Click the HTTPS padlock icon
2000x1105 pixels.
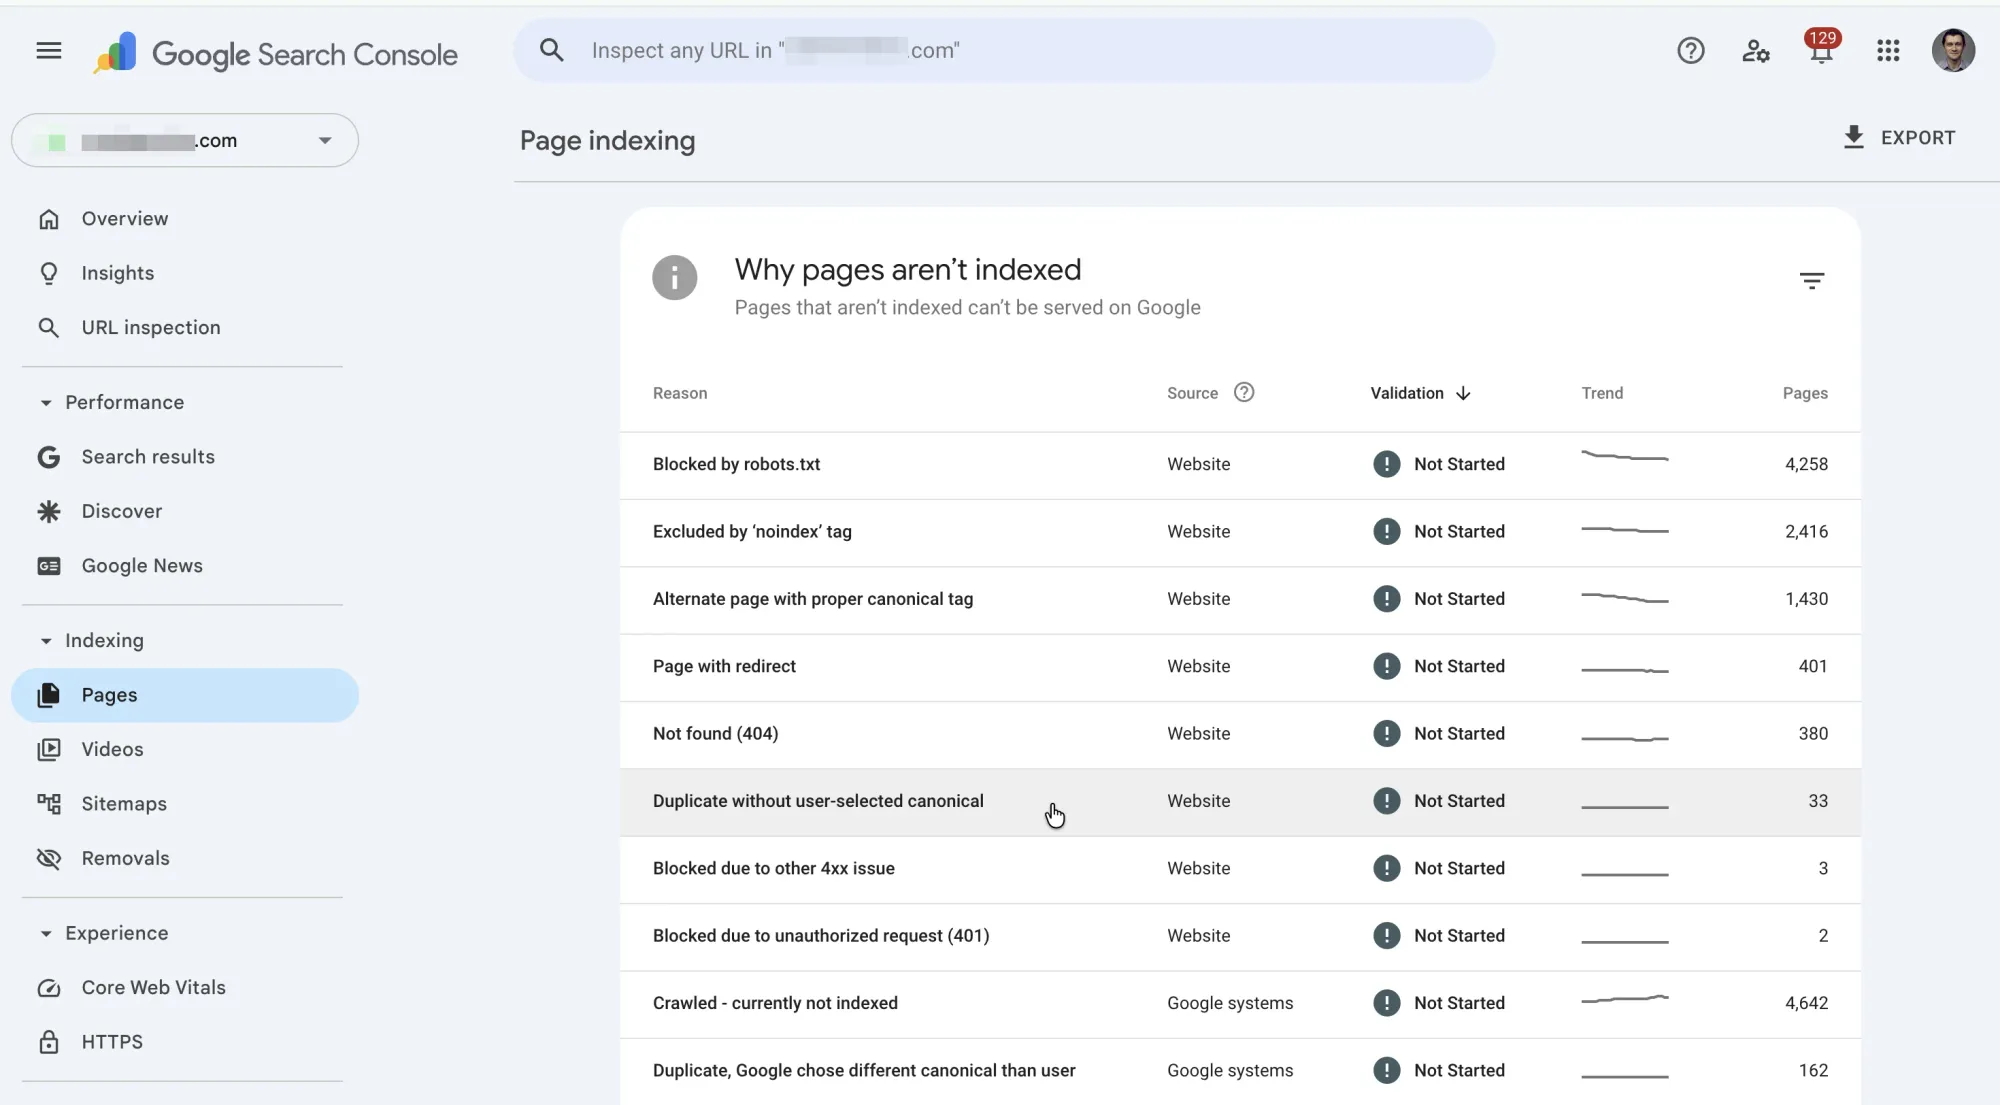[49, 1042]
